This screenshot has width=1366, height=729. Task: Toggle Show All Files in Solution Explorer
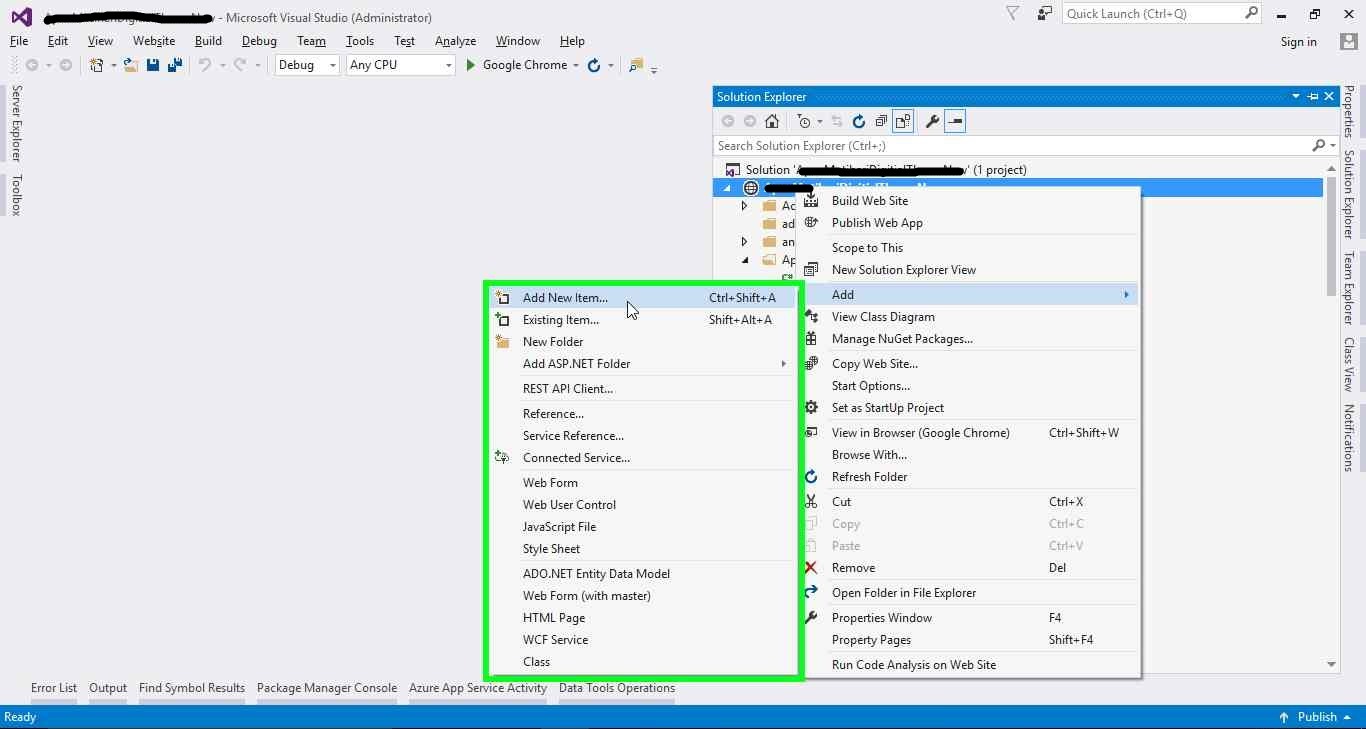903,121
